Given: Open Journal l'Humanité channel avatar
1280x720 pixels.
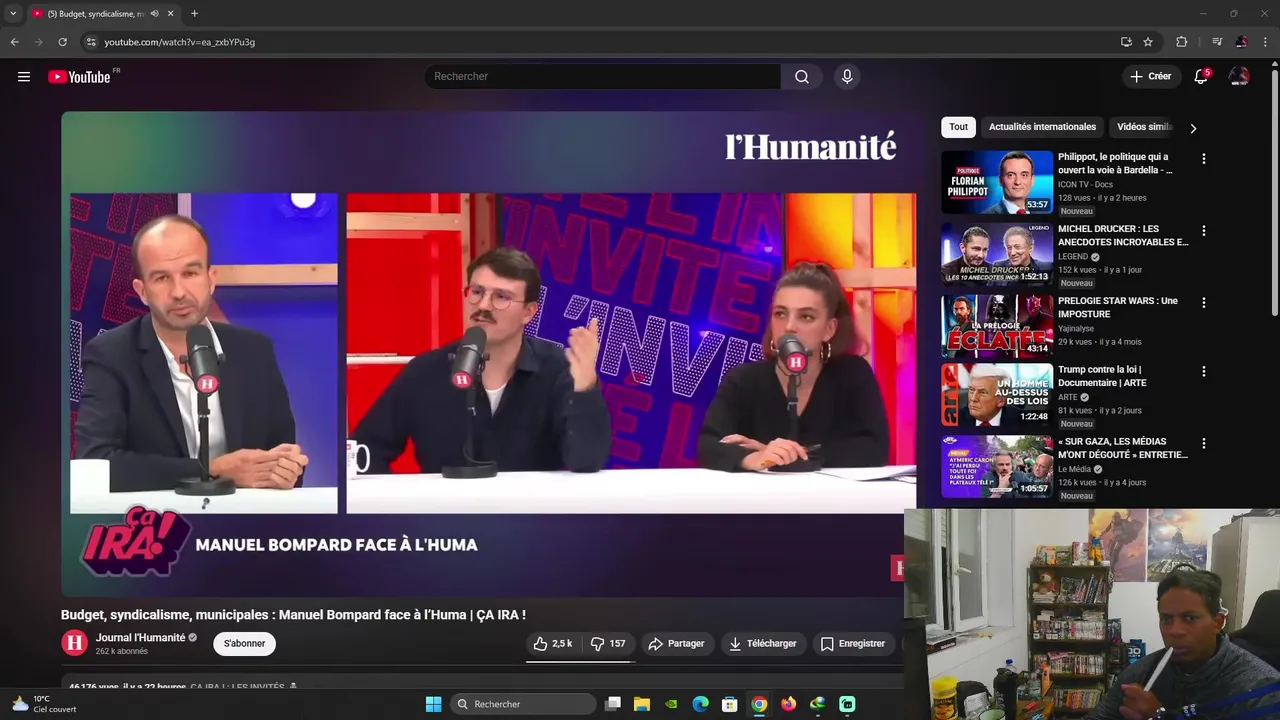Looking at the screenshot, I should point(74,643).
